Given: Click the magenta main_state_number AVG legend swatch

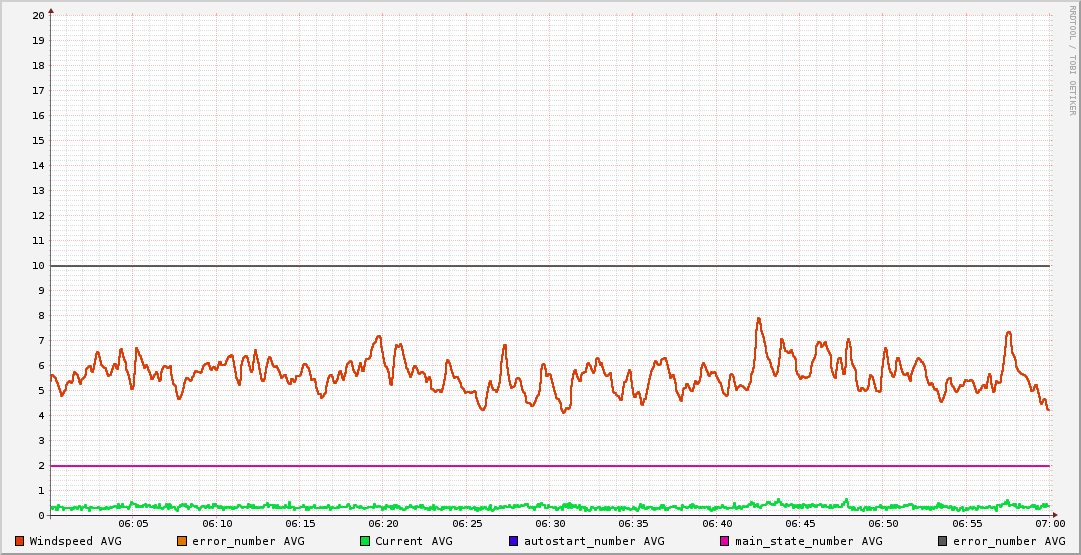Looking at the screenshot, I should (725, 541).
